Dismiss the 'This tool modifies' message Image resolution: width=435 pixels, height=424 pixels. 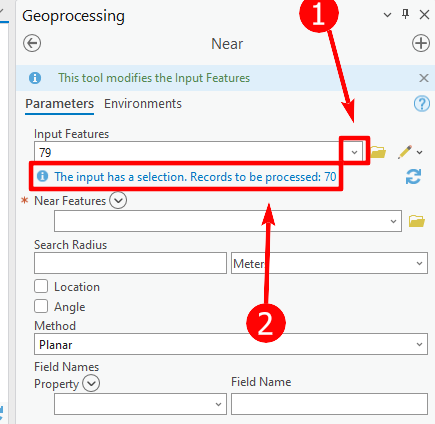coord(424,78)
